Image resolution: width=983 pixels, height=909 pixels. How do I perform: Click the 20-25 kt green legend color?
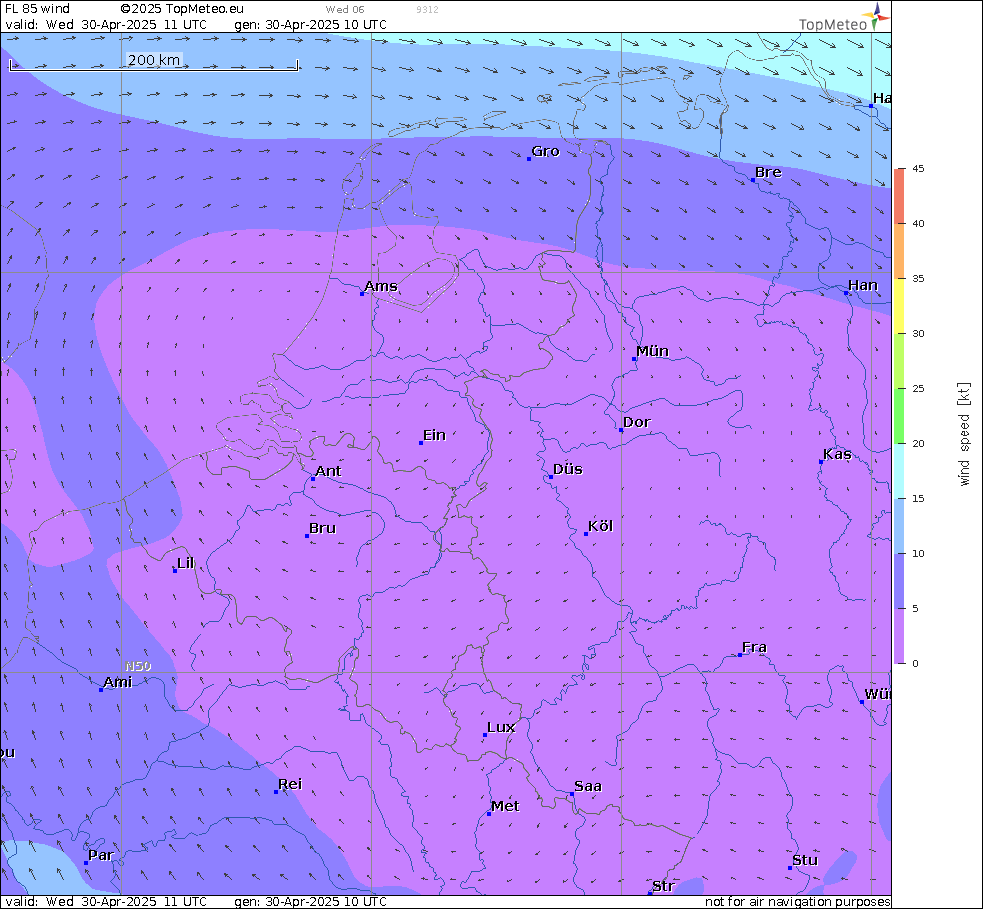tap(900, 416)
